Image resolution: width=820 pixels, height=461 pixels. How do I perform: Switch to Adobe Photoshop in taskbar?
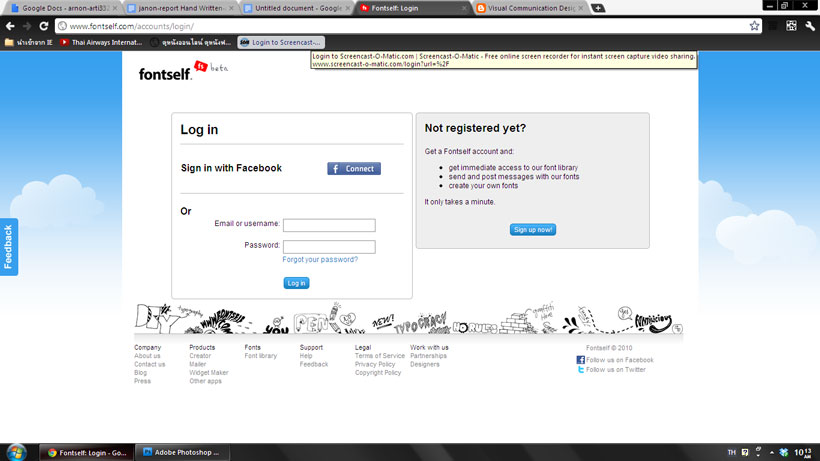pos(182,452)
